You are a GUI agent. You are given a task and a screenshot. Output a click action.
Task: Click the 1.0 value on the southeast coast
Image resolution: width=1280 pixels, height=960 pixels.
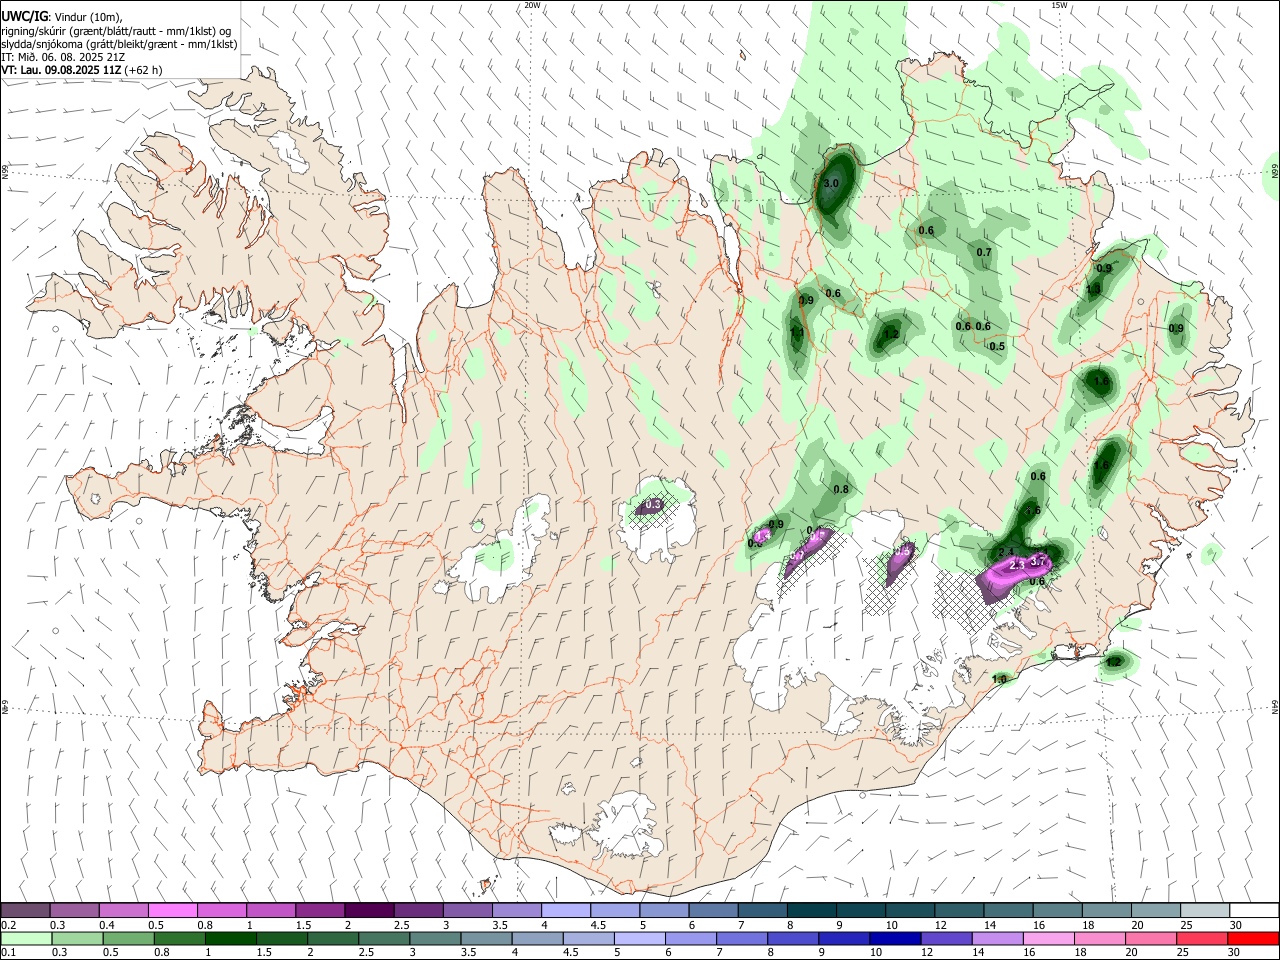coord(999,679)
